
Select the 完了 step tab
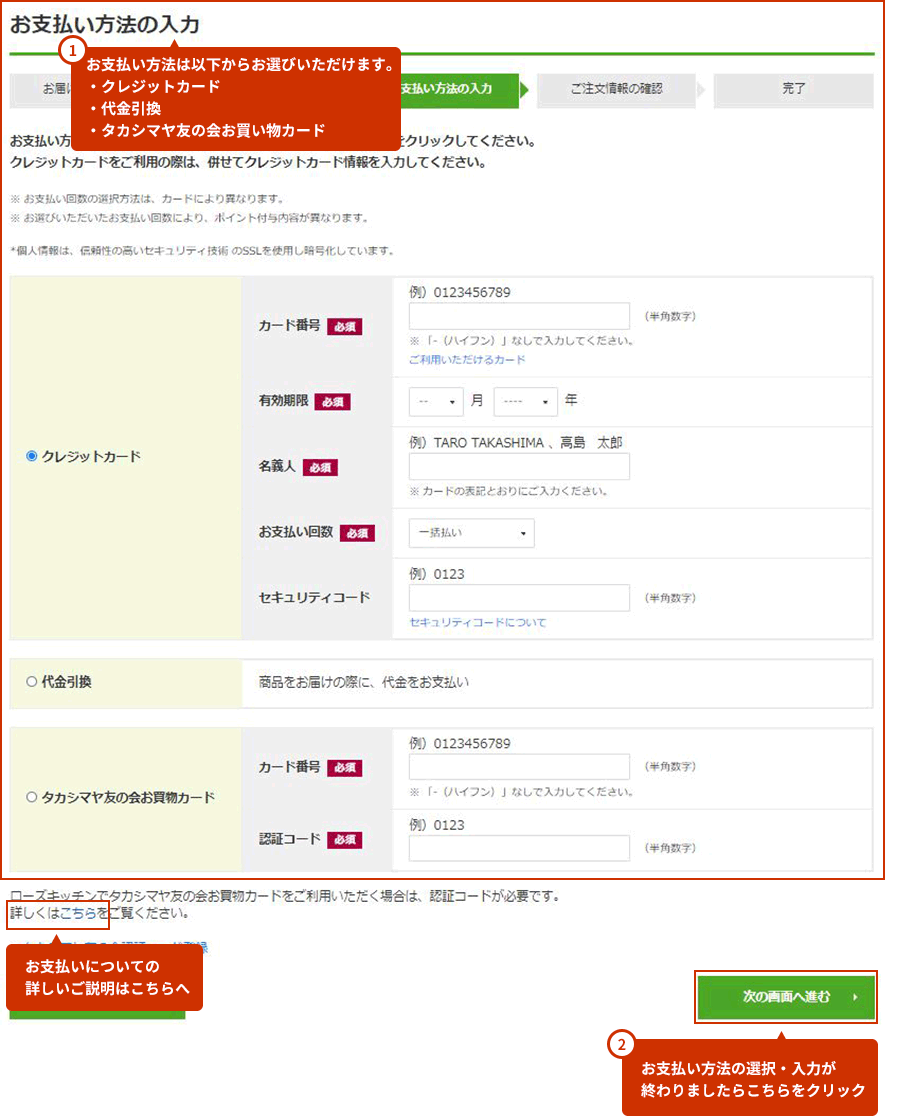pos(793,89)
